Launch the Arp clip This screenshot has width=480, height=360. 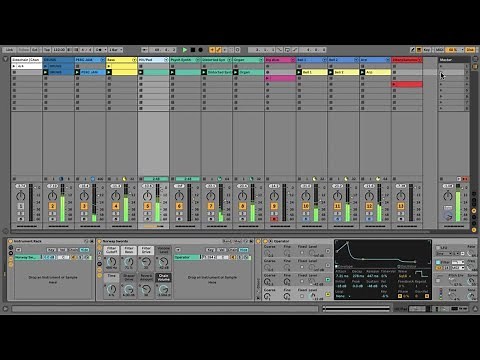(x=362, y=72)
